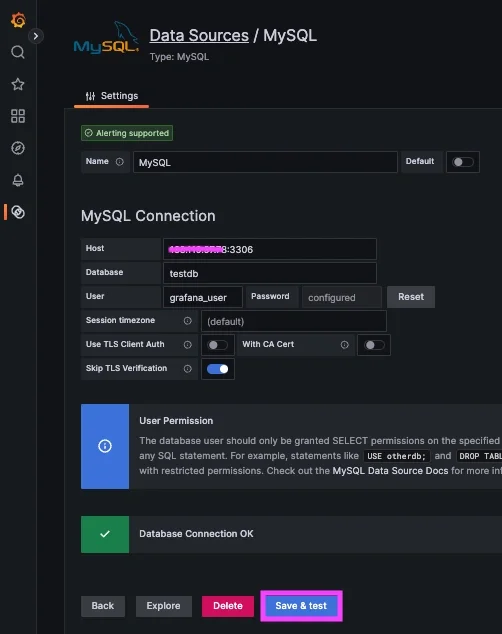502x634 pixels.
Task: Click the green connection OK checkmark
Action: (105, 534)
